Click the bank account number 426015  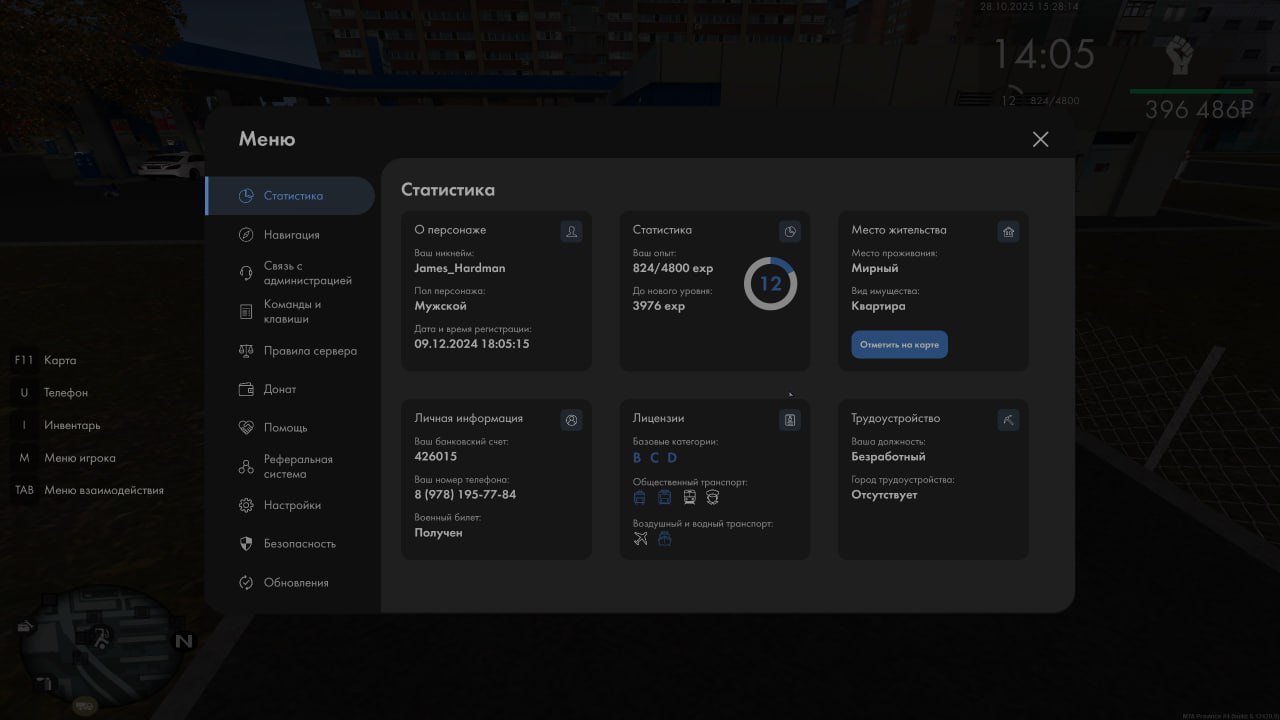(x=436, y=456)
